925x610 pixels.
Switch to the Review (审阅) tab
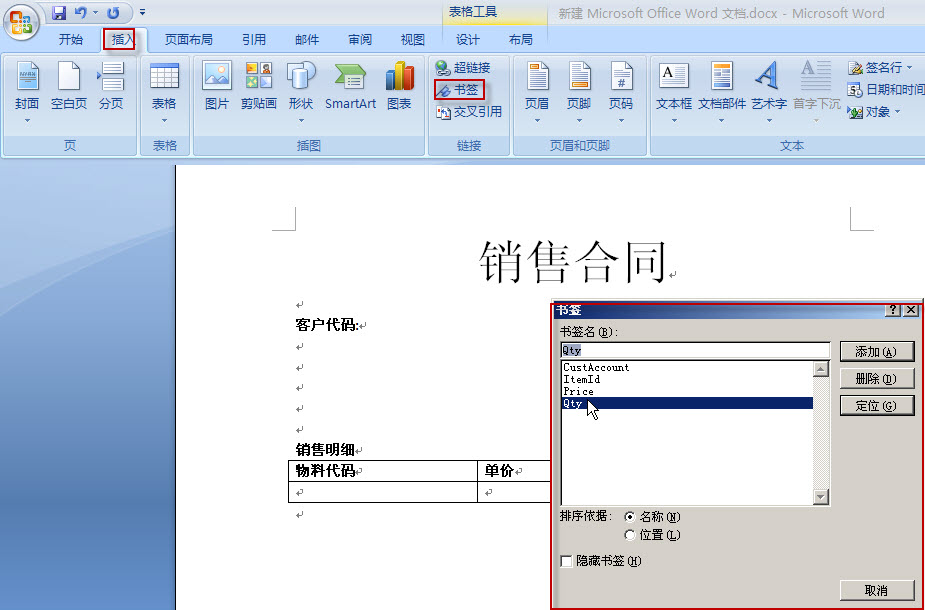point(360,40)
